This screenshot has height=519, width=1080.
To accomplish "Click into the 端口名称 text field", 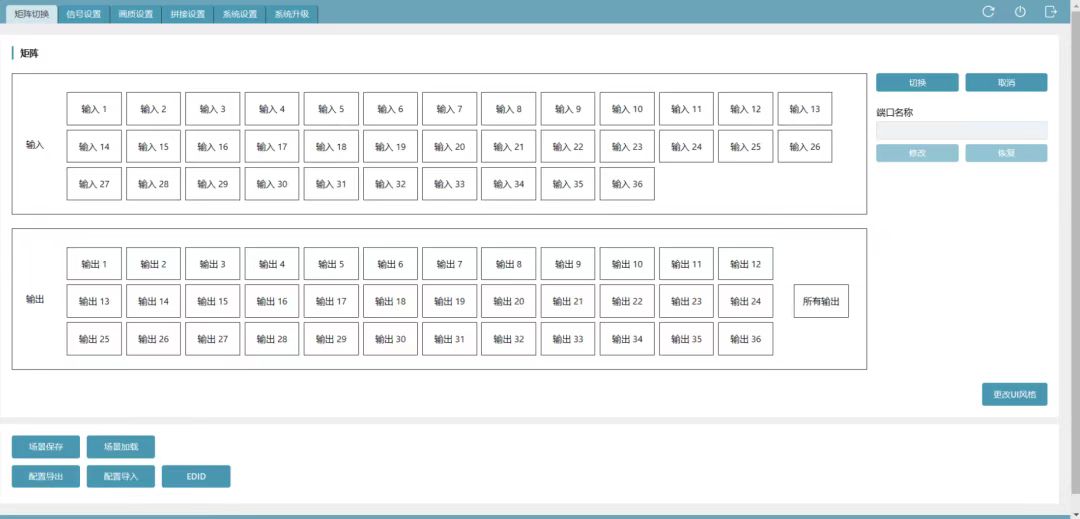I will 961,130.
